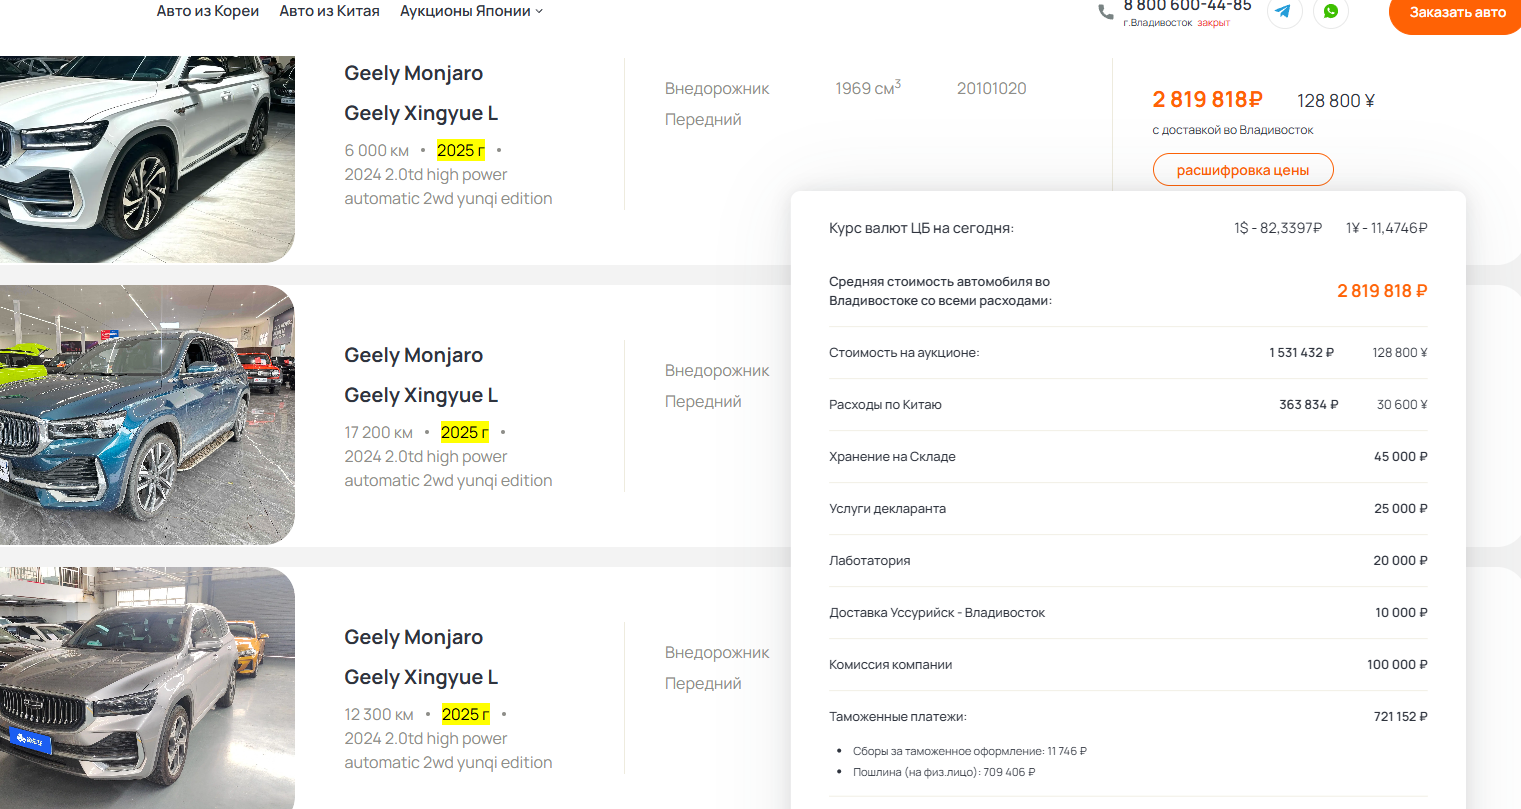
Task: Open Geely Monjaro title of 12 300 км listing
Action: coord(413,637)
